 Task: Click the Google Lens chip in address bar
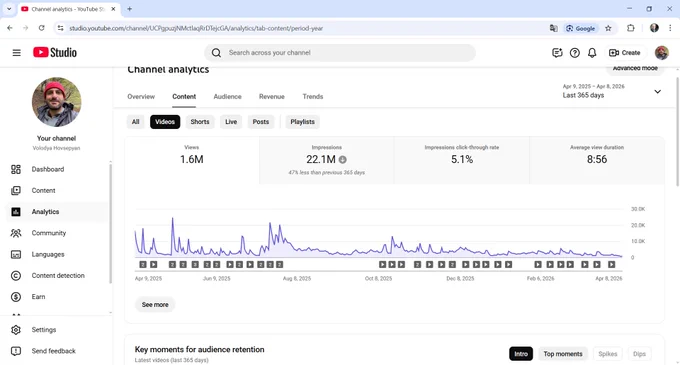point(581,28)
